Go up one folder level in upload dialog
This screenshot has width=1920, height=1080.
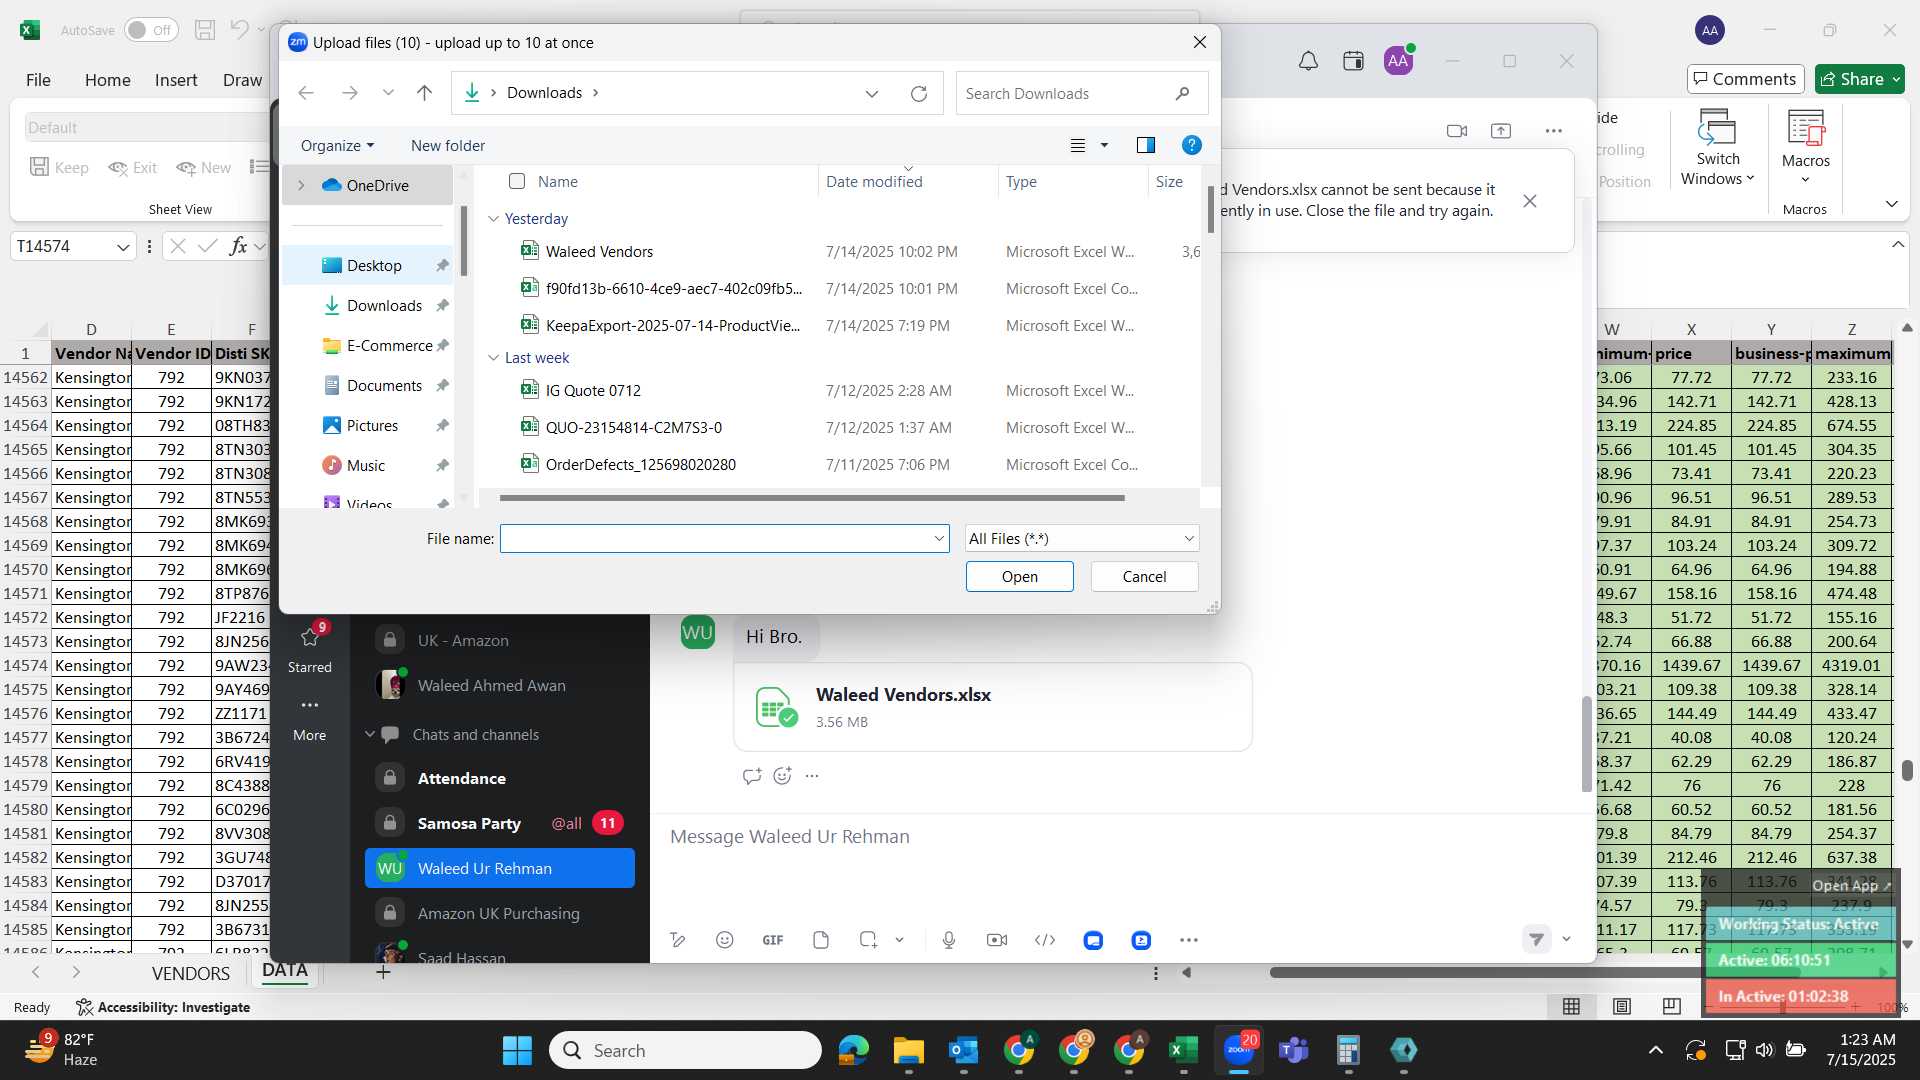[x=424, y=93]
